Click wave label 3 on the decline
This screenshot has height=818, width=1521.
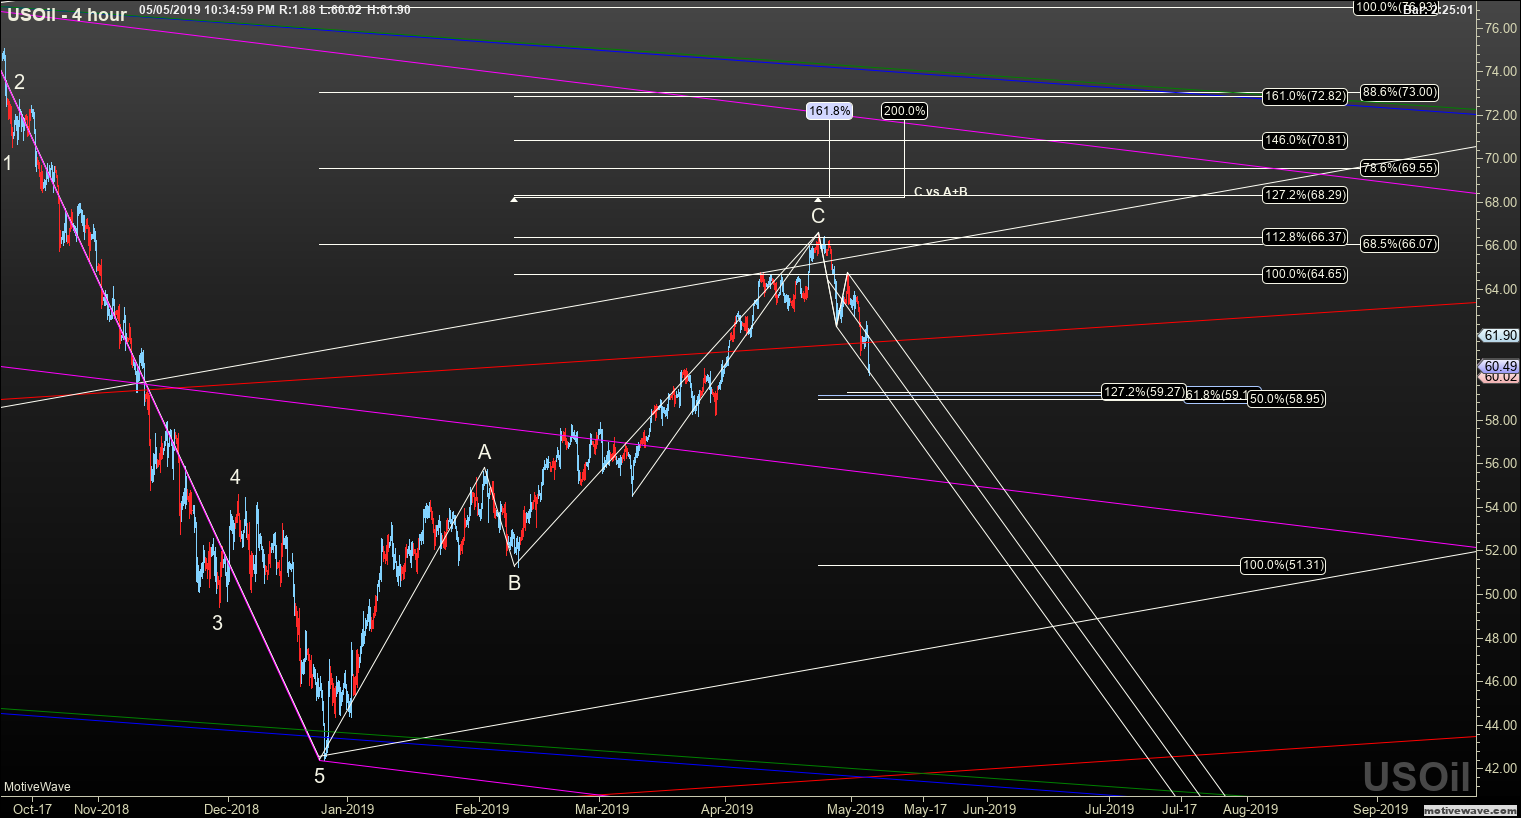point(217,623)
